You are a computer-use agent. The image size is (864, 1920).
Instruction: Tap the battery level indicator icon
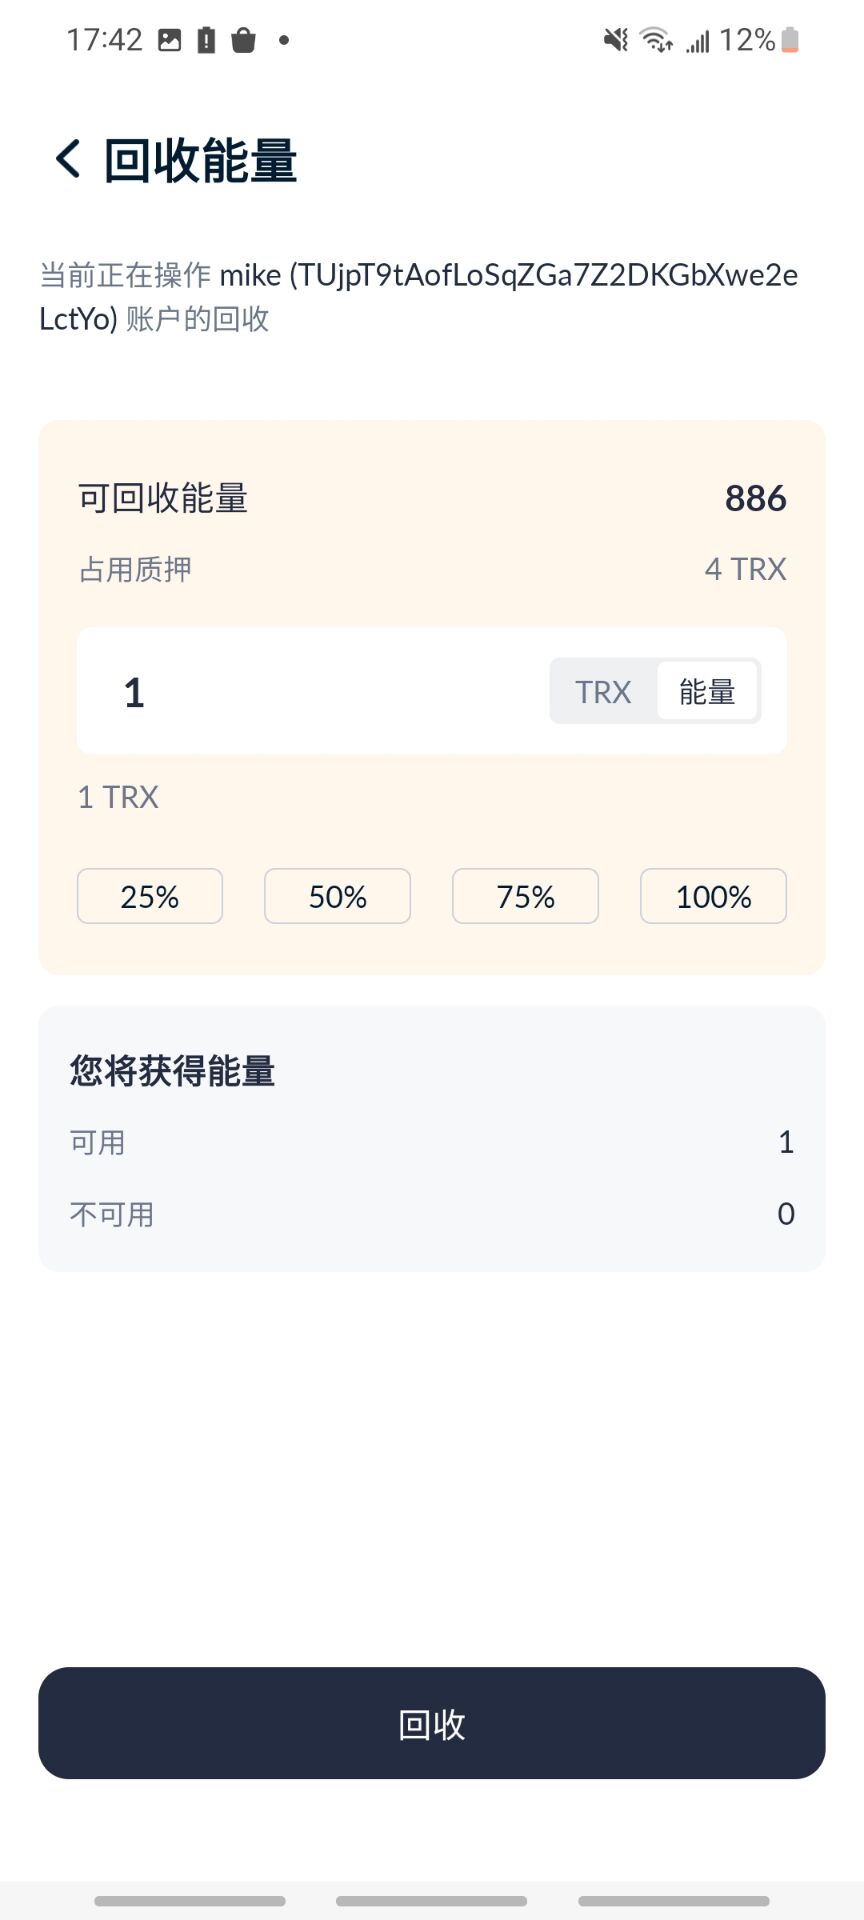coord(790,40)
